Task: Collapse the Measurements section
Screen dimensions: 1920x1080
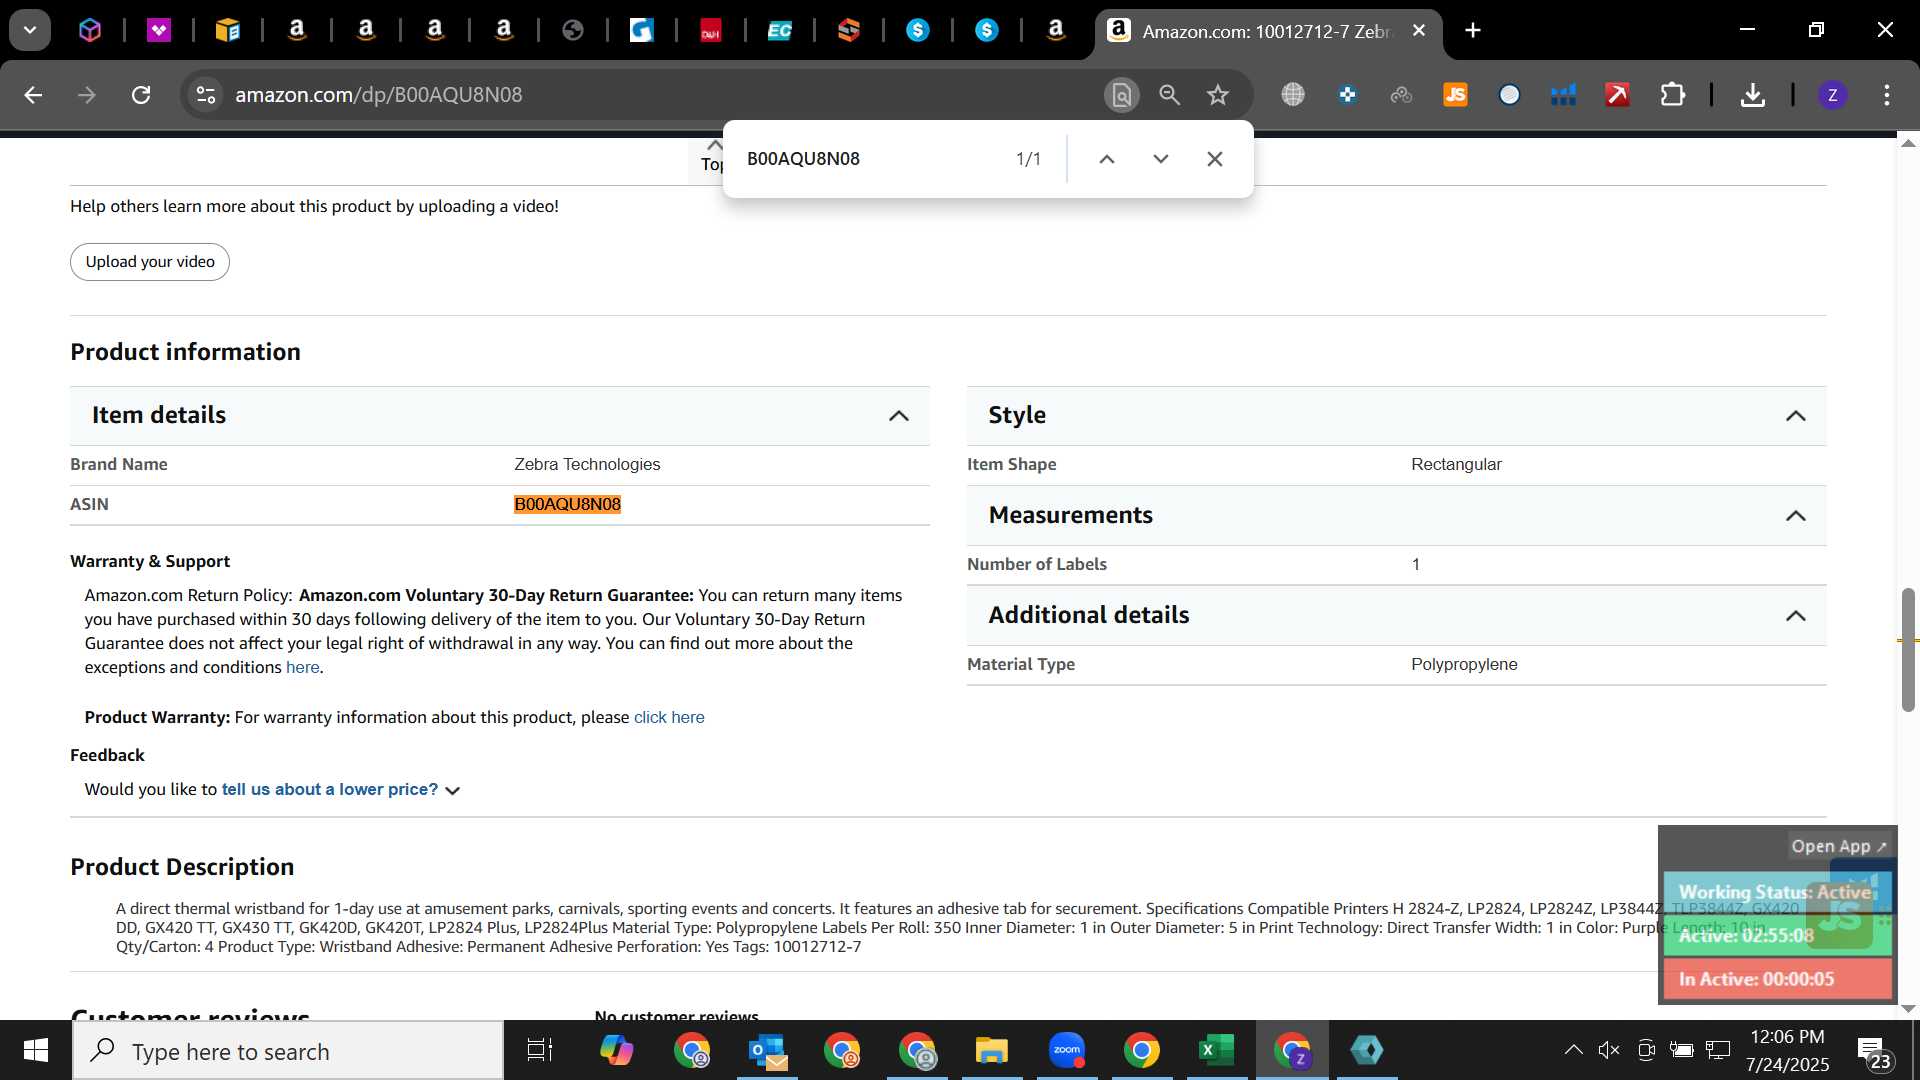Action: tap(1796, 516)
